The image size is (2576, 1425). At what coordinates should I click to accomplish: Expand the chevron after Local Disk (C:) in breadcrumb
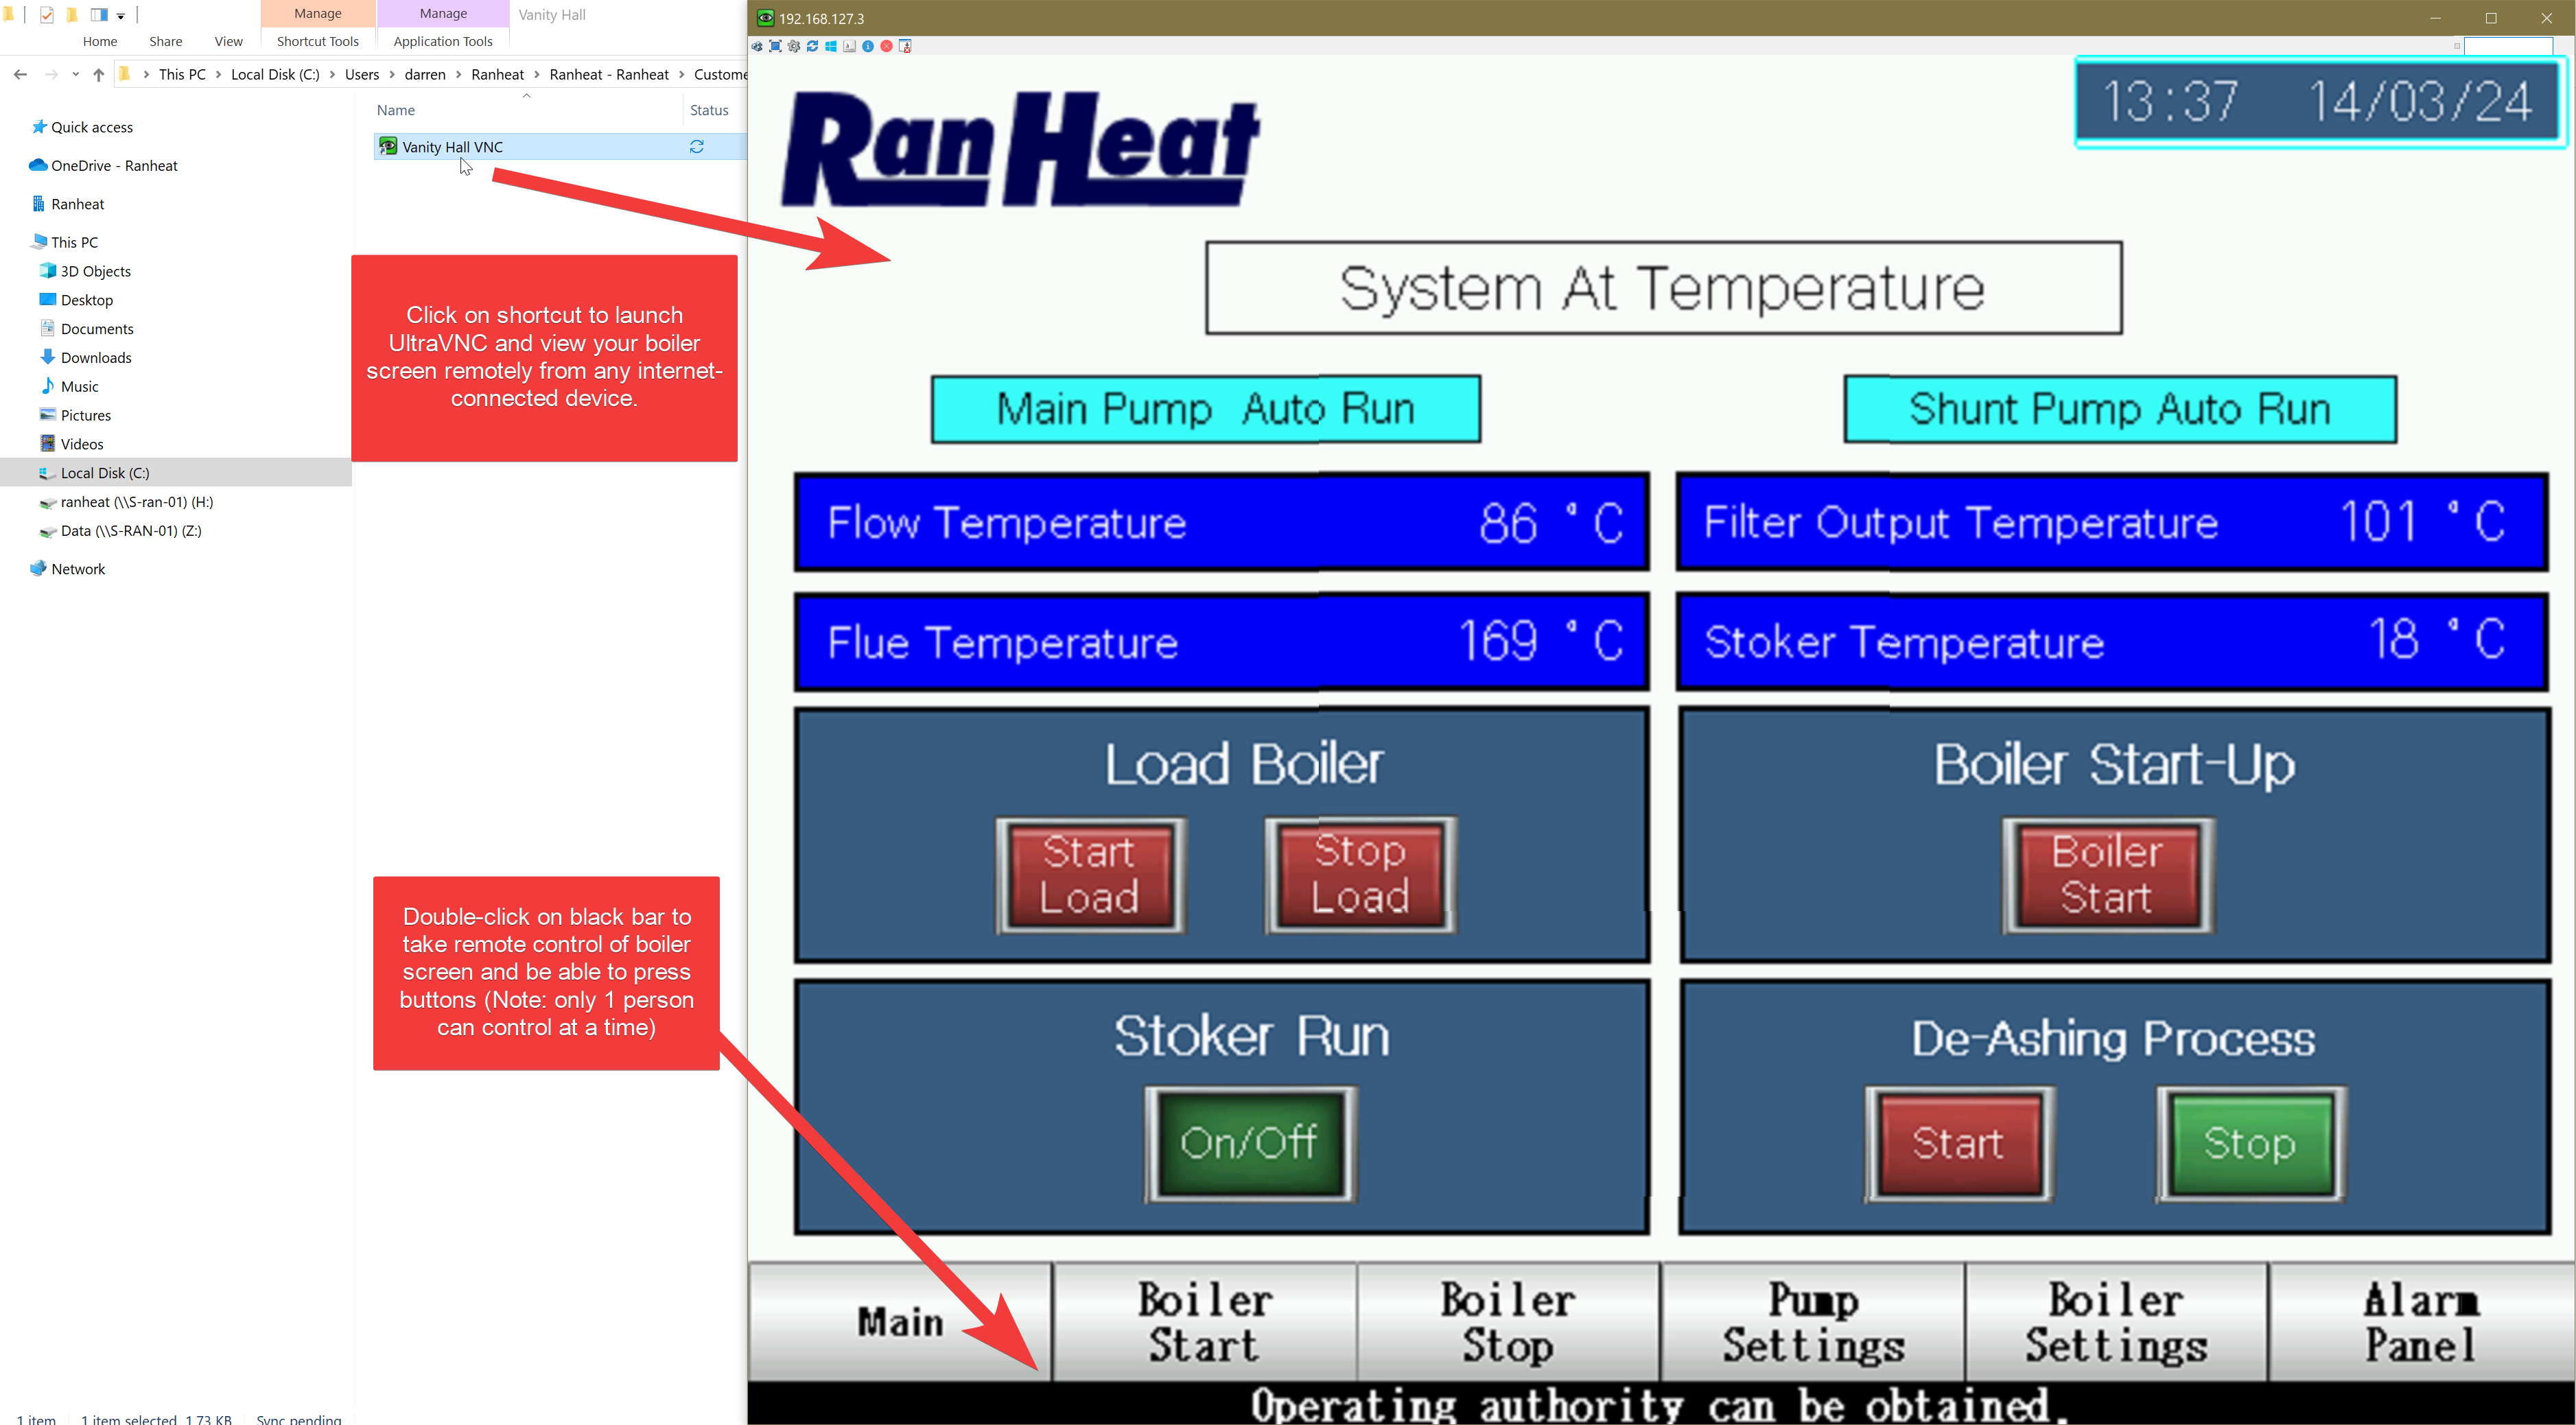tap(333, 75)
